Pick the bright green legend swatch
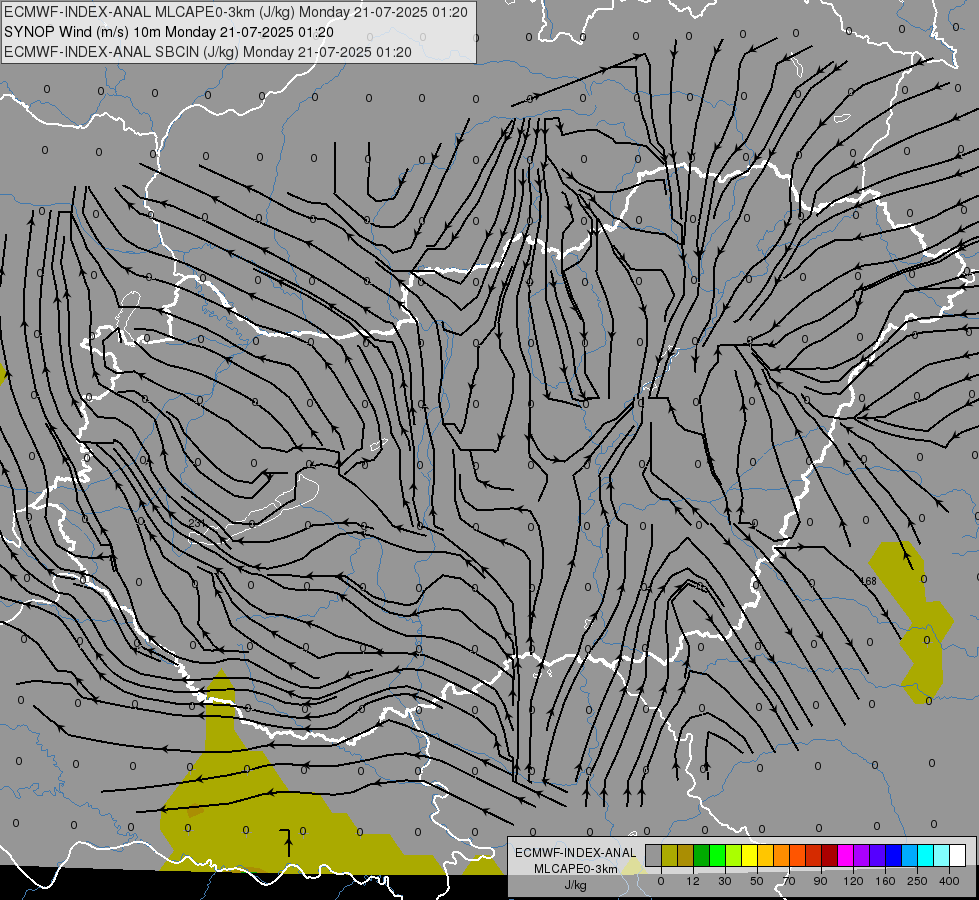 (717, 855)
